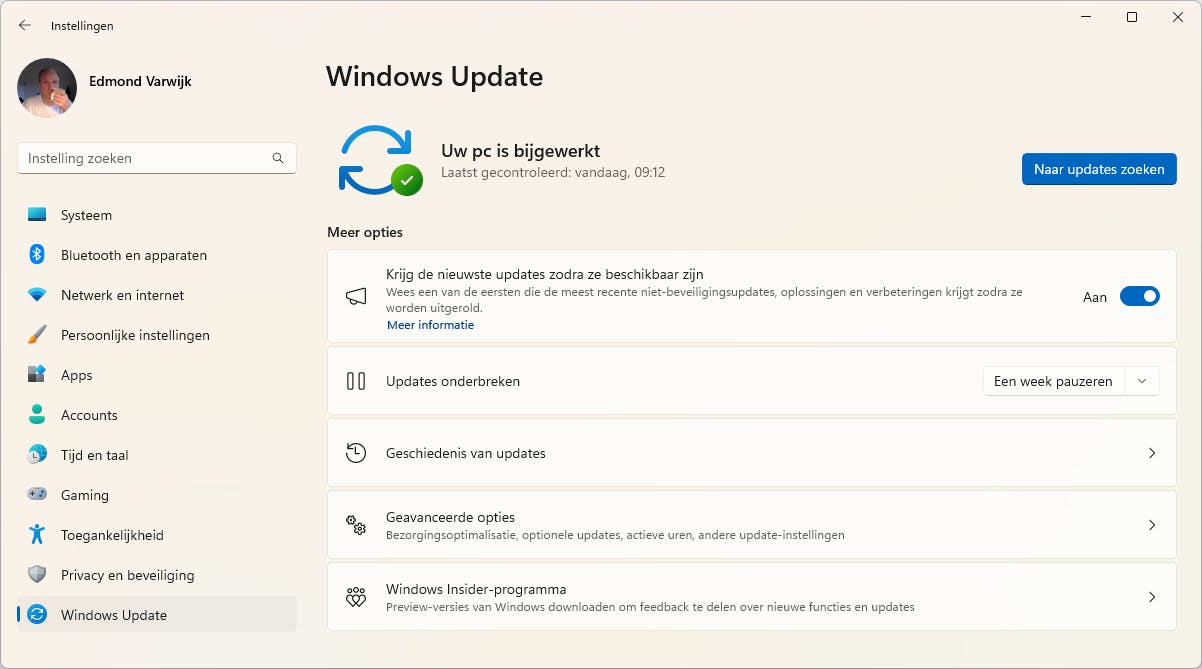Click the Een week pauzeren button
This screenshot has width=1202, height=669.
pos(1053,381)
